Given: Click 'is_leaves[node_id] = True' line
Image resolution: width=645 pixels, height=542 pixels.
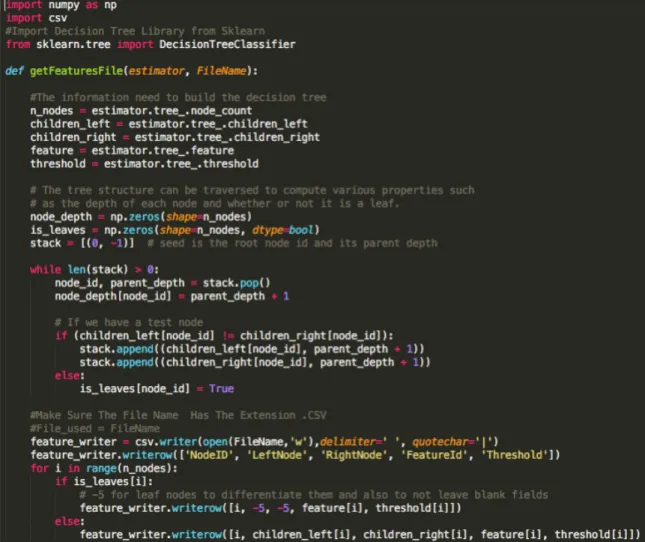Looking at the screenshot, I should pyautogui.click(x=157, y=389).
